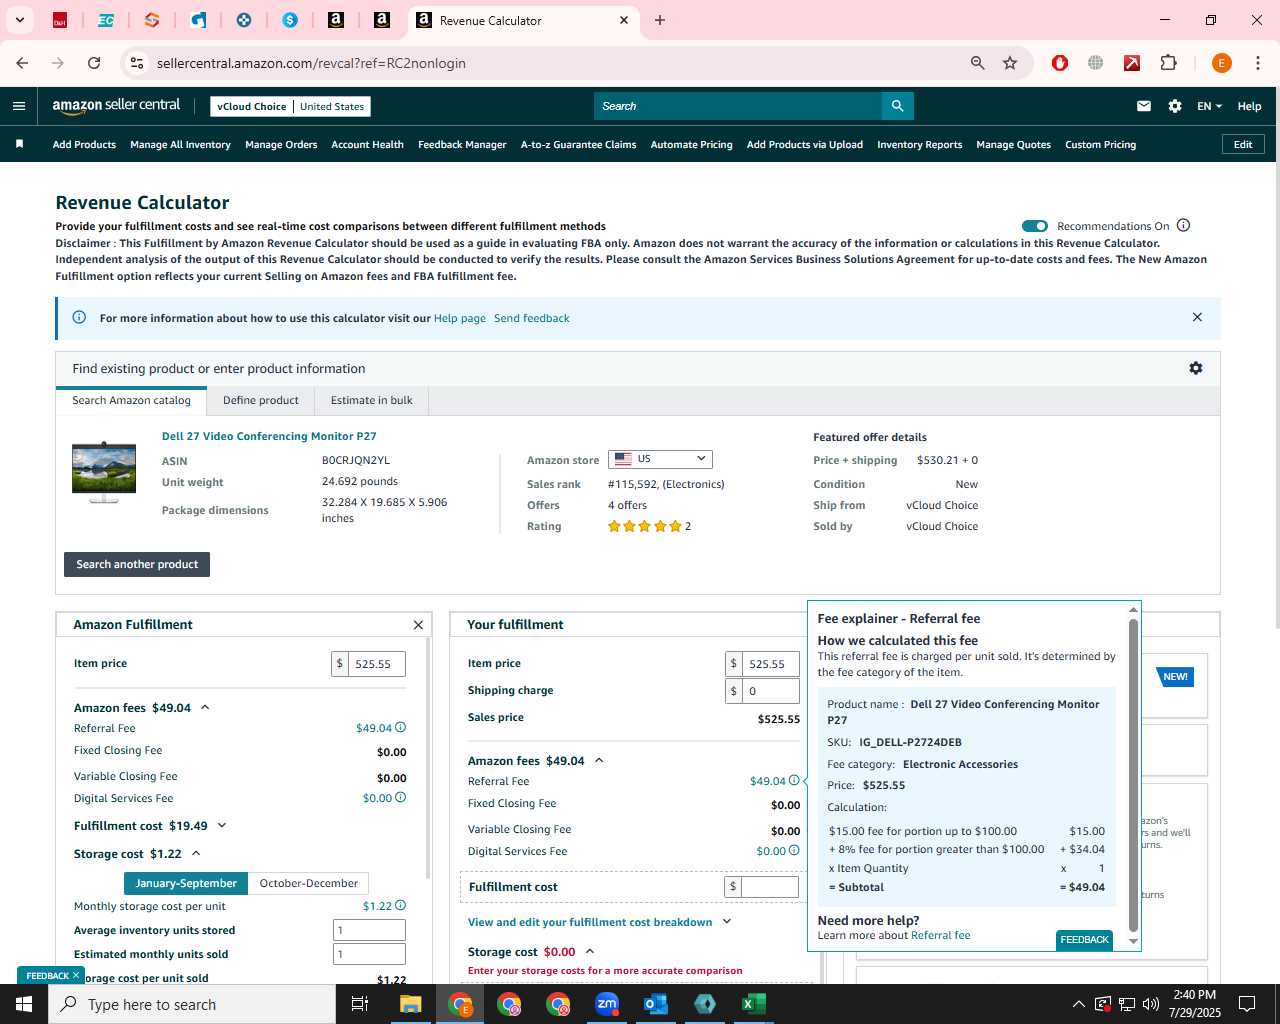Click FEEDBACK button in fee explainer
The height and width of the screenshot is (1024, 1280).
(x=1084, y=940)
